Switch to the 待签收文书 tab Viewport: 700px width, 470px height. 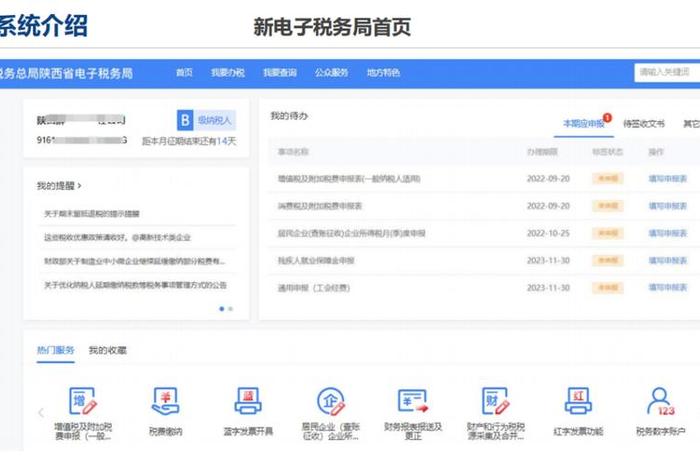[x=644, y=124]
